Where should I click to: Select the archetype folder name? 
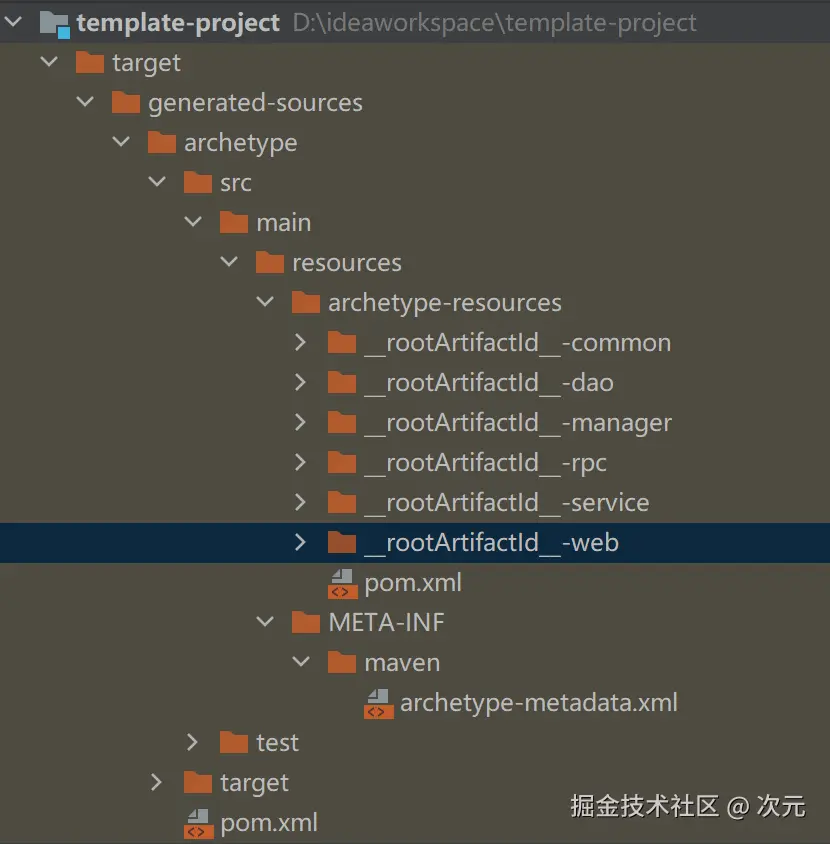coord(241,143)
